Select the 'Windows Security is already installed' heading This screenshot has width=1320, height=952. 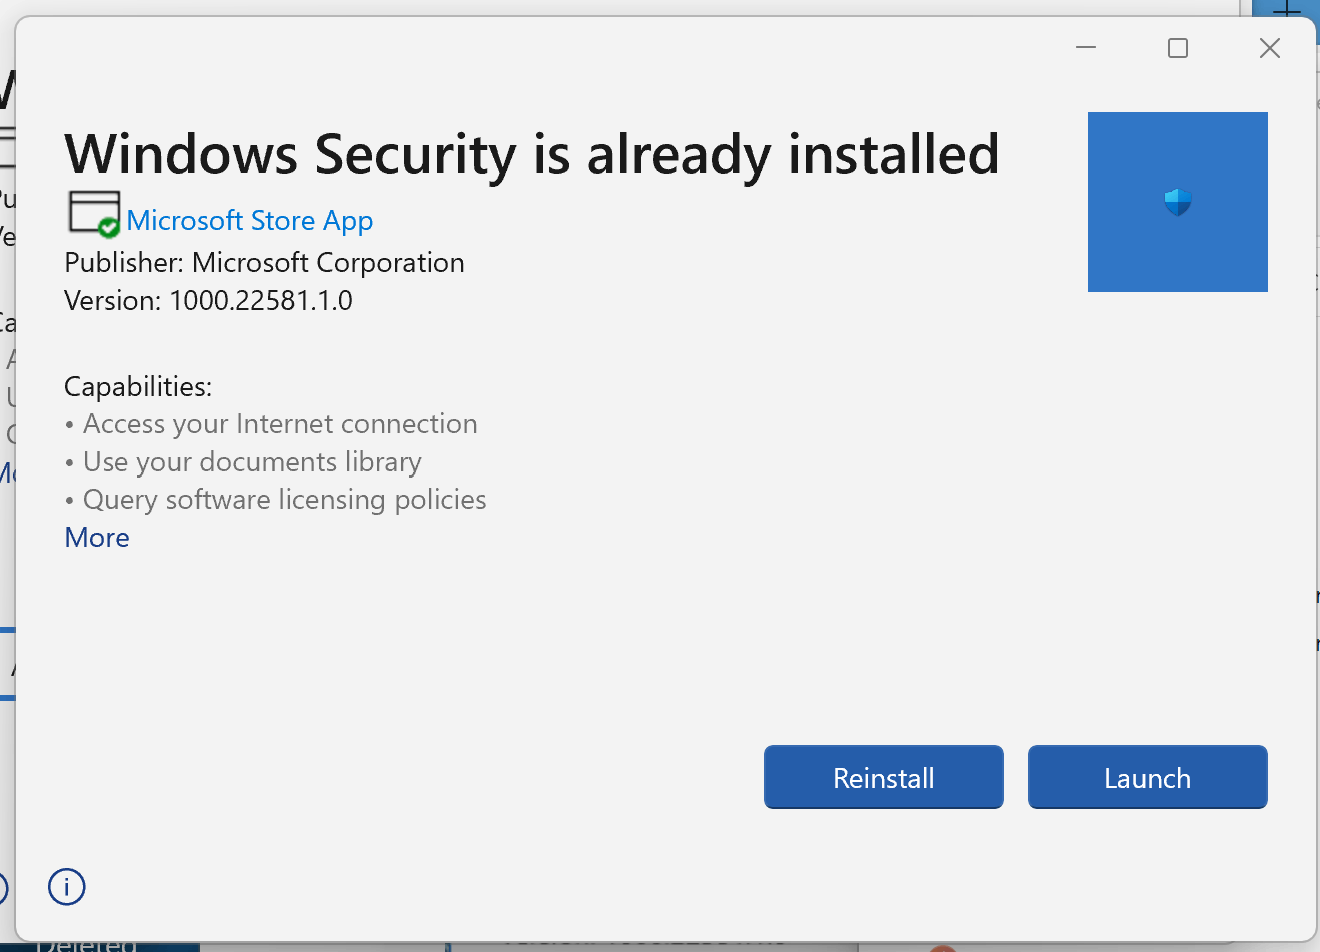coord(532,154)
